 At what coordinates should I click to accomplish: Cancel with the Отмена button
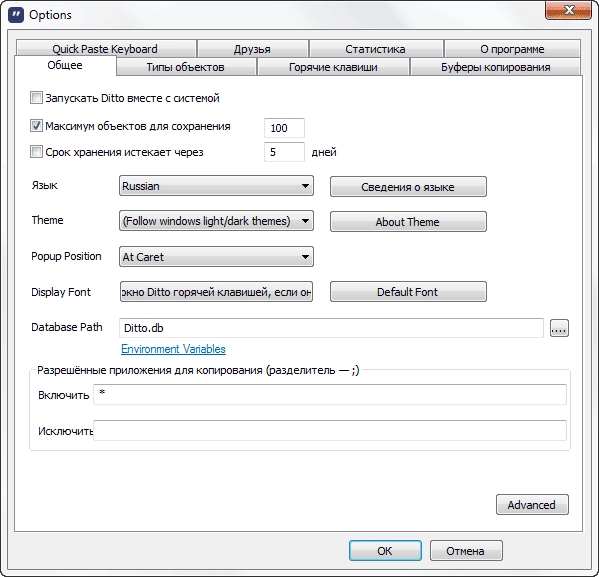[x=466, y=551]
